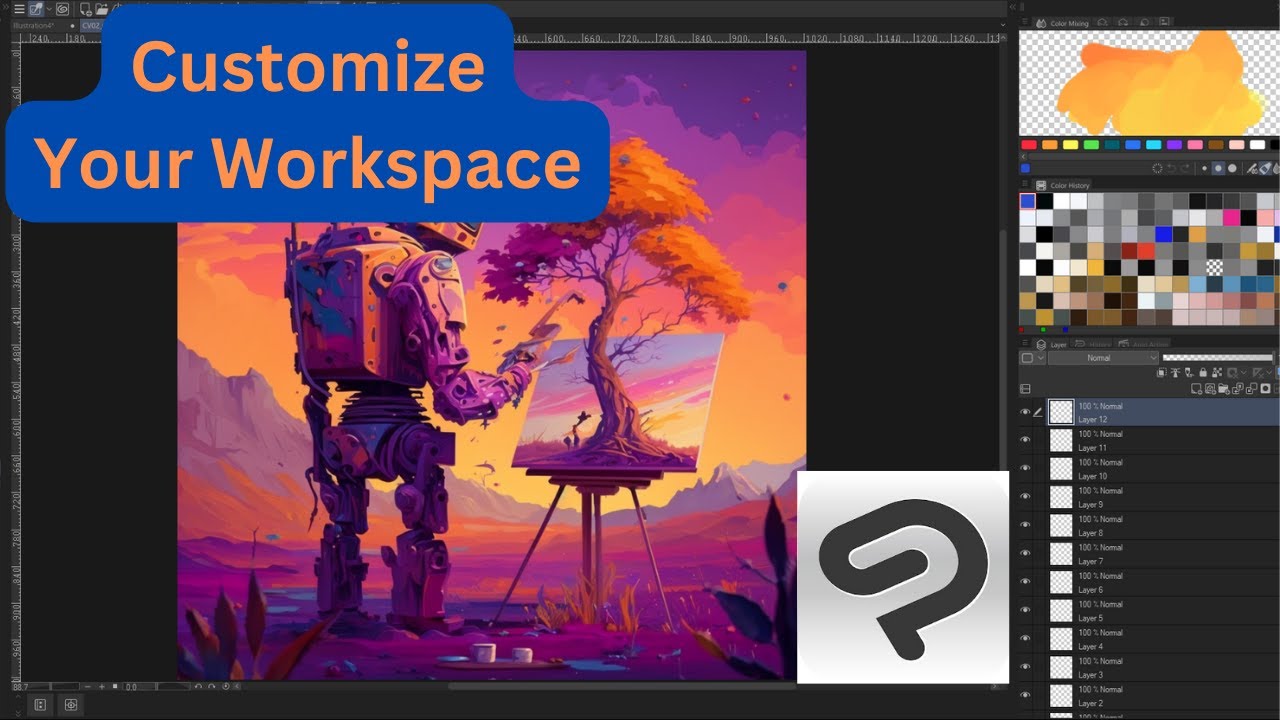Open the Color Mixing panel menu
The height and width of the screenshot is (720, 1280).
[x=1025, y=23]
